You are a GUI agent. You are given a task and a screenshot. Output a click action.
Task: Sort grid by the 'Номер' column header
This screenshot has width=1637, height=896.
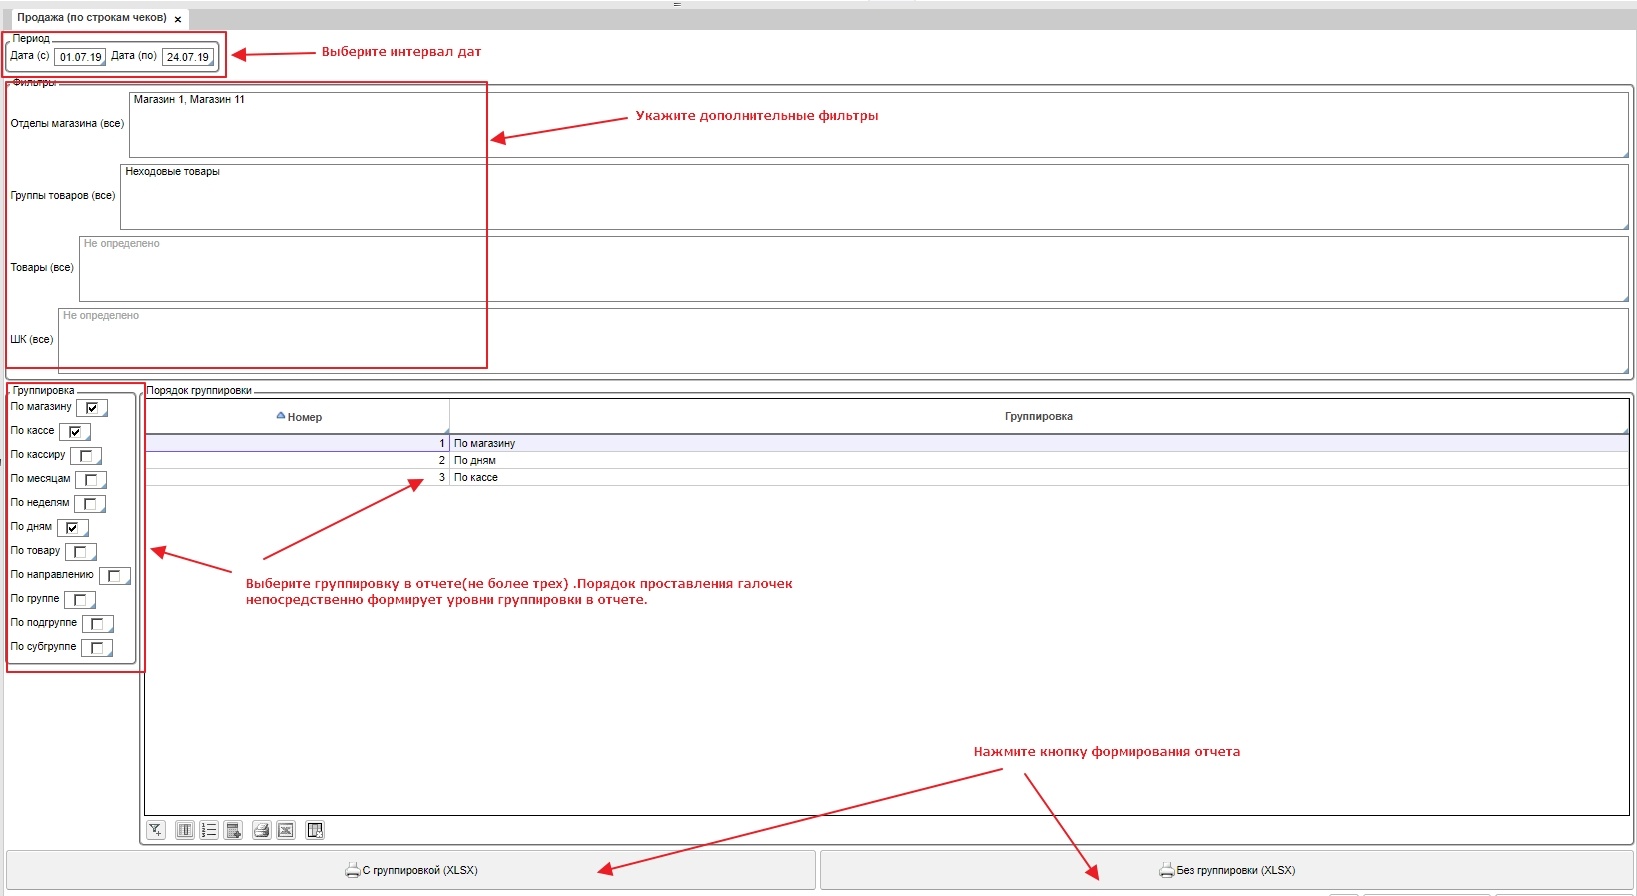[x=298, y=417]
